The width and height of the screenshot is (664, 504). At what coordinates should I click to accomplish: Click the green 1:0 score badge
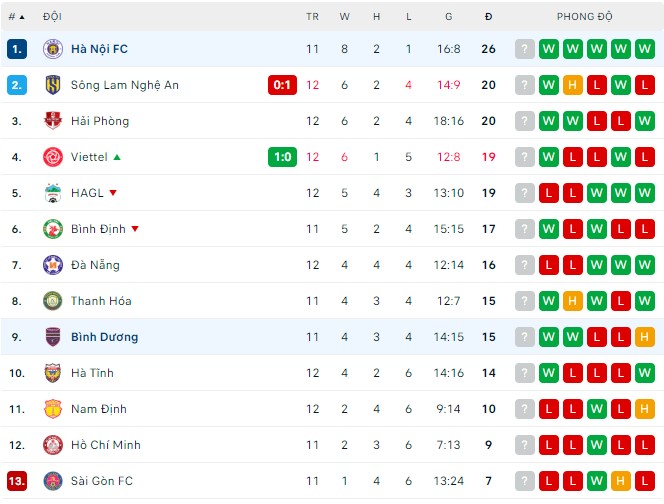[x=282, y=157]
